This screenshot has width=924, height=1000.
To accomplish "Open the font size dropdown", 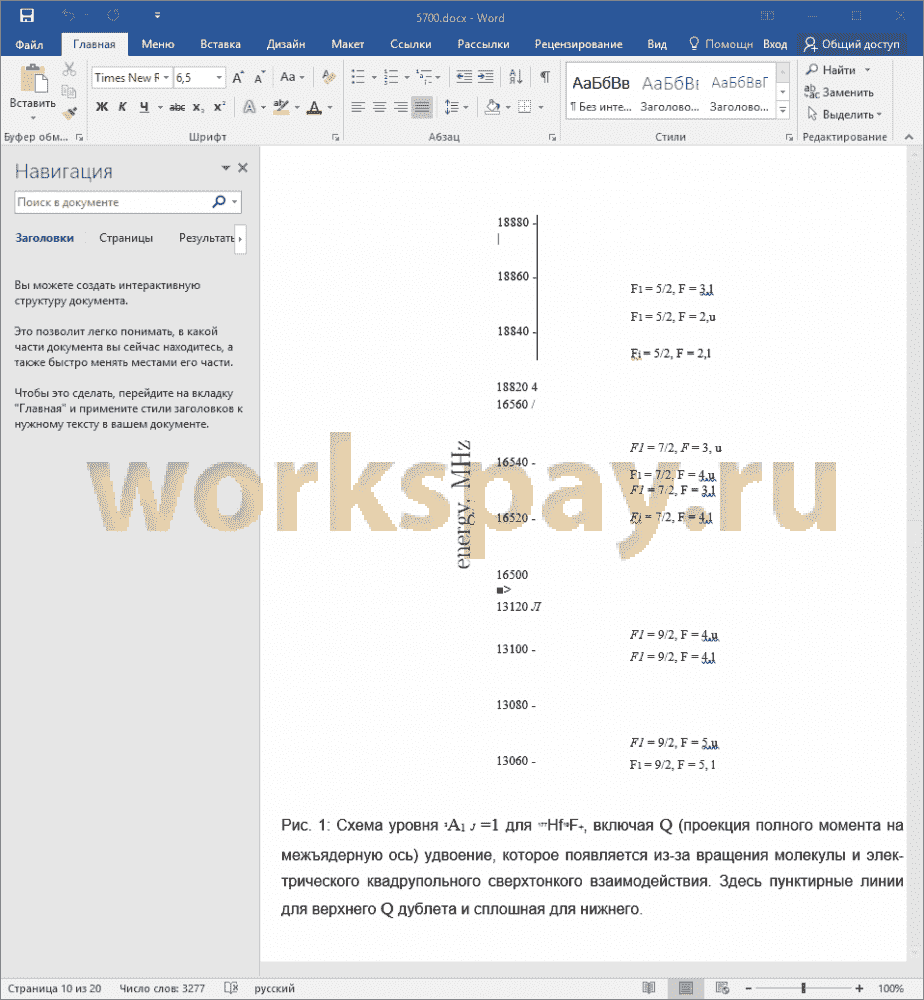I will coord(219,78).
